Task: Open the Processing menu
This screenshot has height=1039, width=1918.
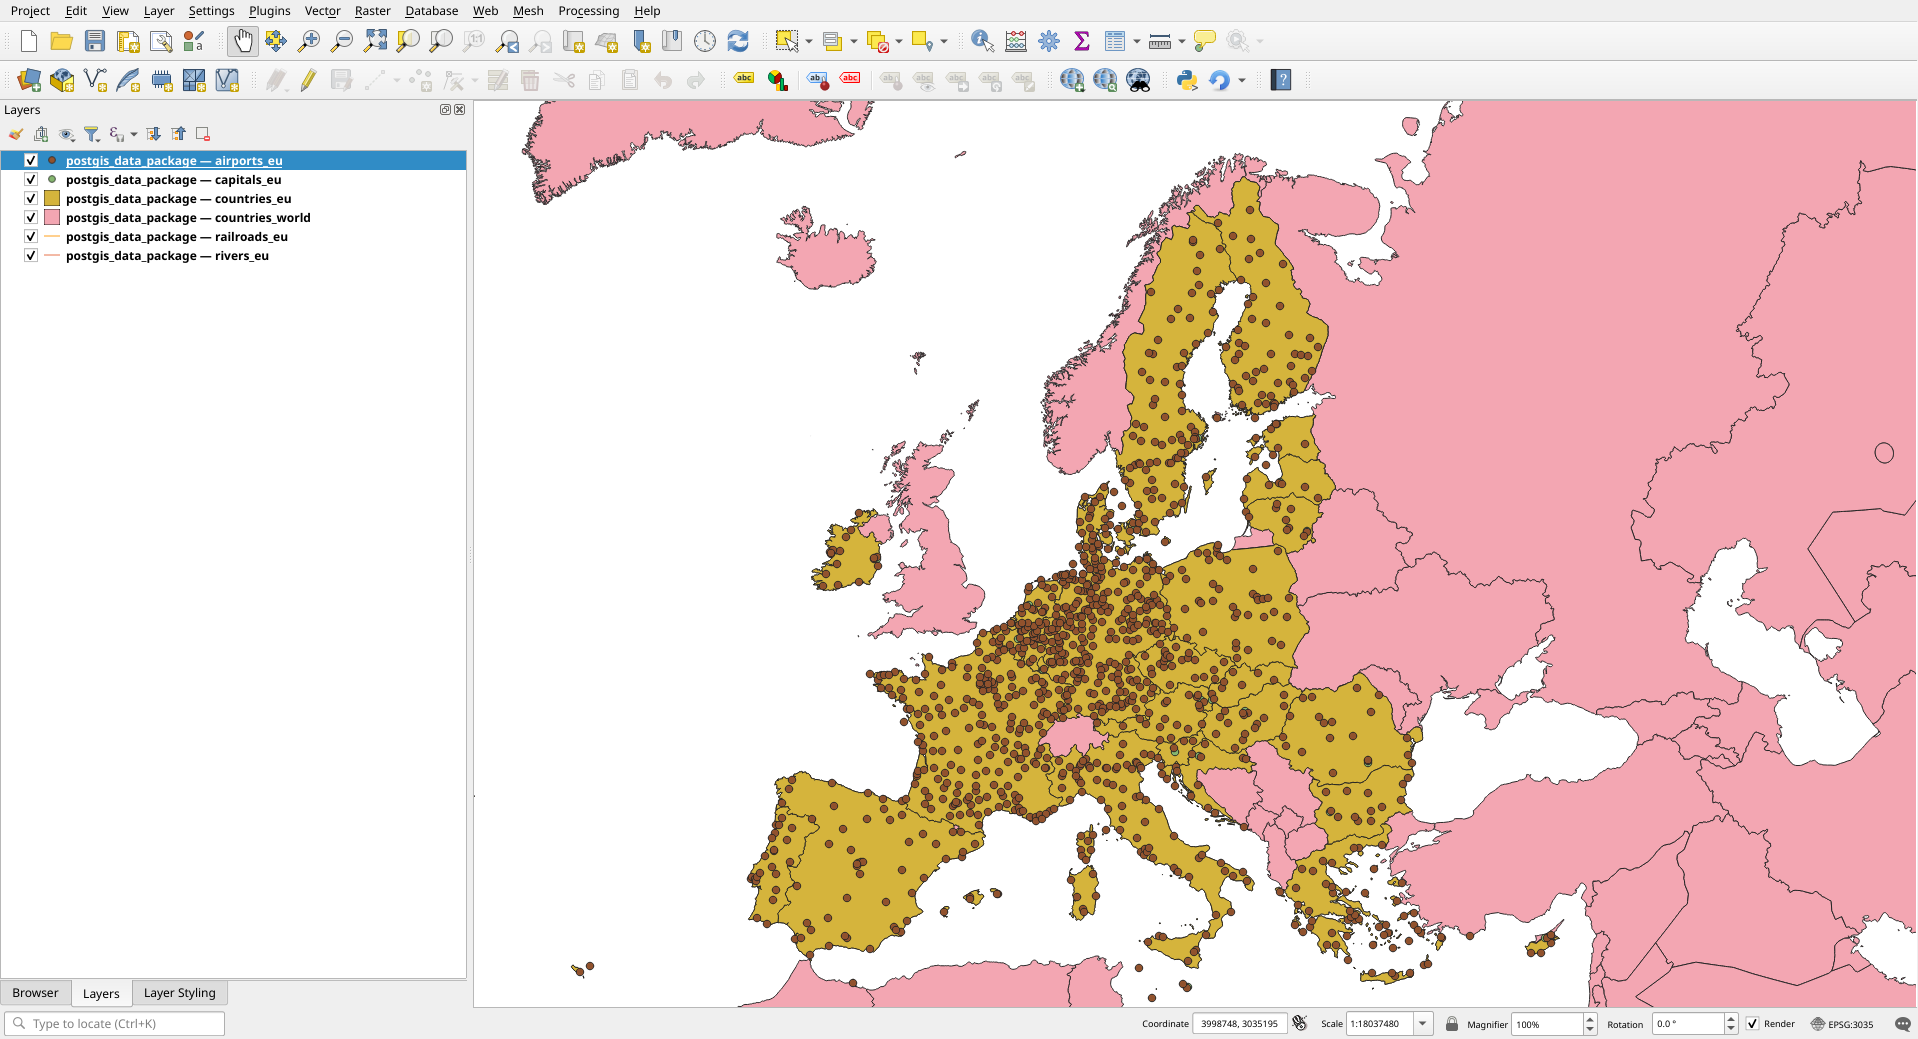Action: tap(588, 11)
